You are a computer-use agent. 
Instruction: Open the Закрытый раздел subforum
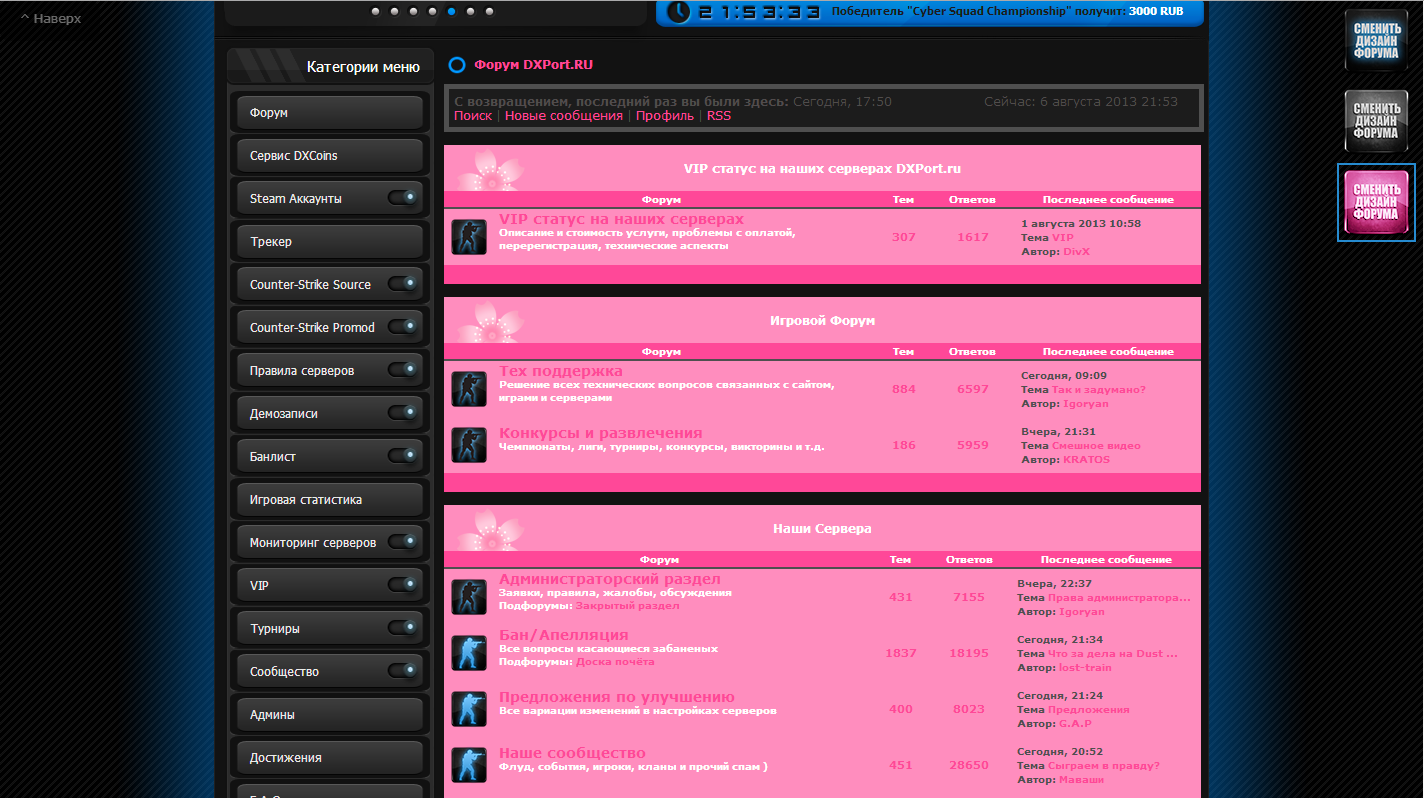628,606
